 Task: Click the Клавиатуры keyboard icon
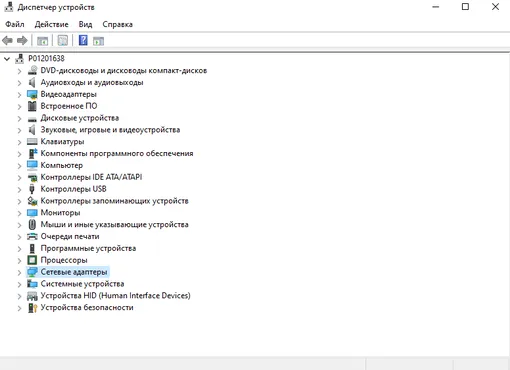pos(32,142)
